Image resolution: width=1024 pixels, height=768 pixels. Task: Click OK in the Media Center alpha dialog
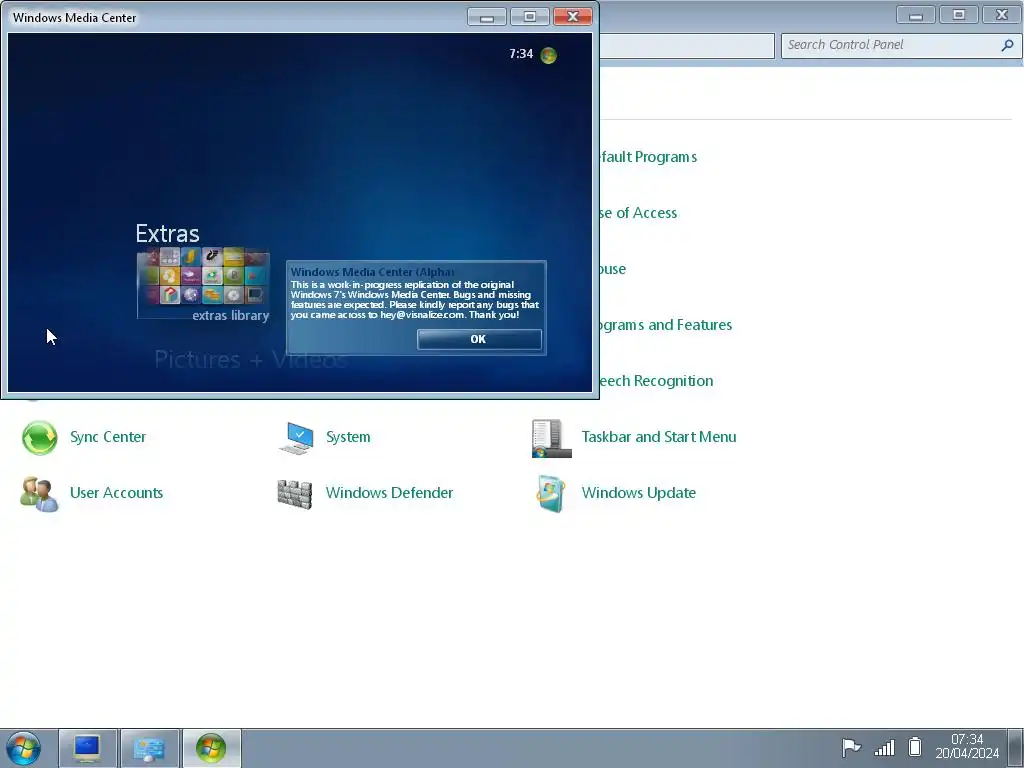[479, 339]
